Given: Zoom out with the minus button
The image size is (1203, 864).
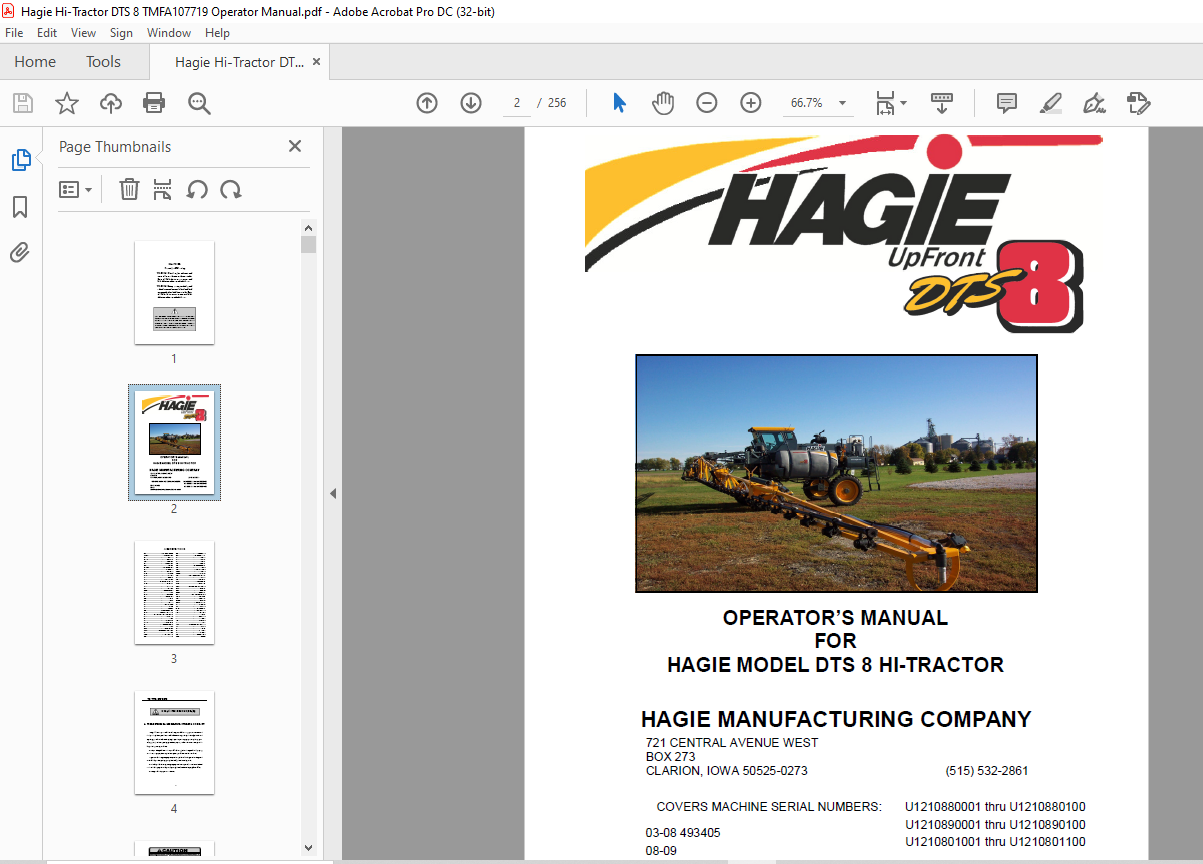Looking at the screenshot, I should tap(707, 103).
